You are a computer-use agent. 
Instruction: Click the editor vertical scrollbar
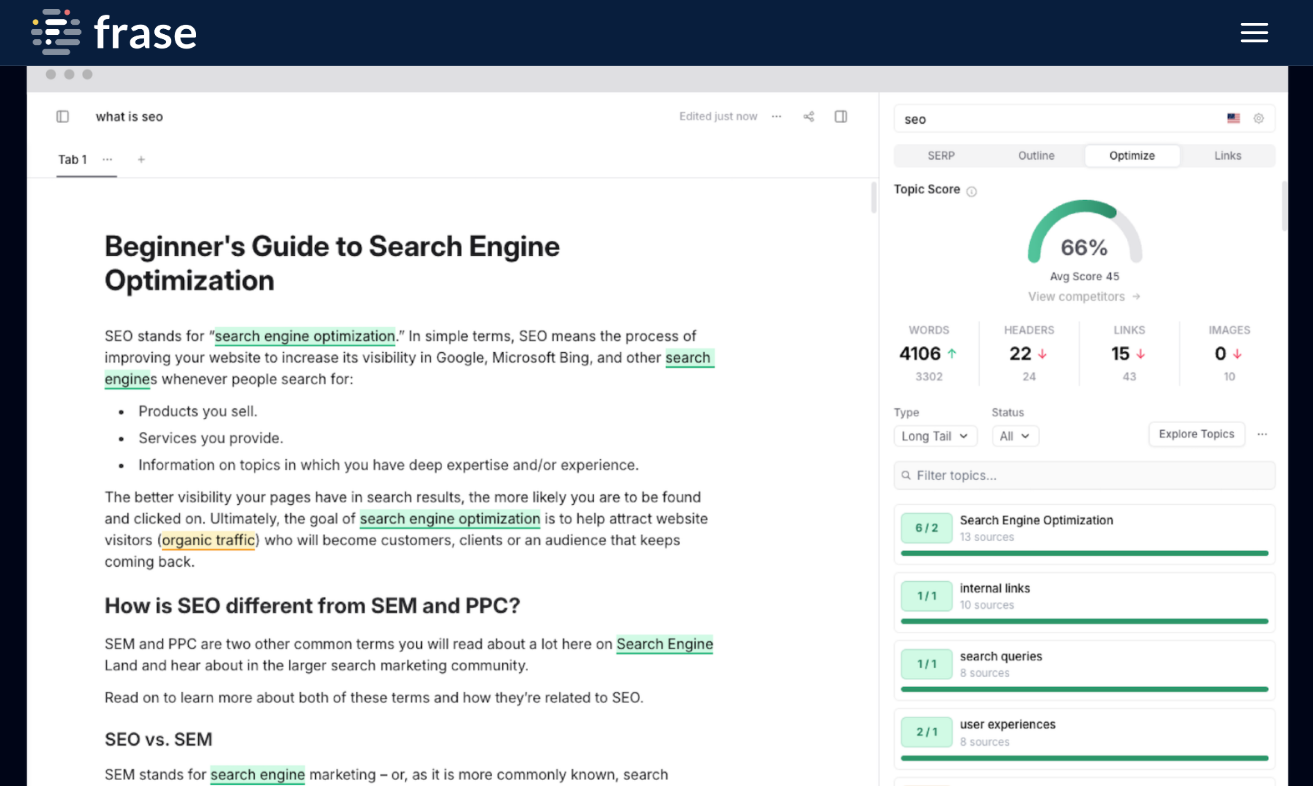[x=873, y=198]
